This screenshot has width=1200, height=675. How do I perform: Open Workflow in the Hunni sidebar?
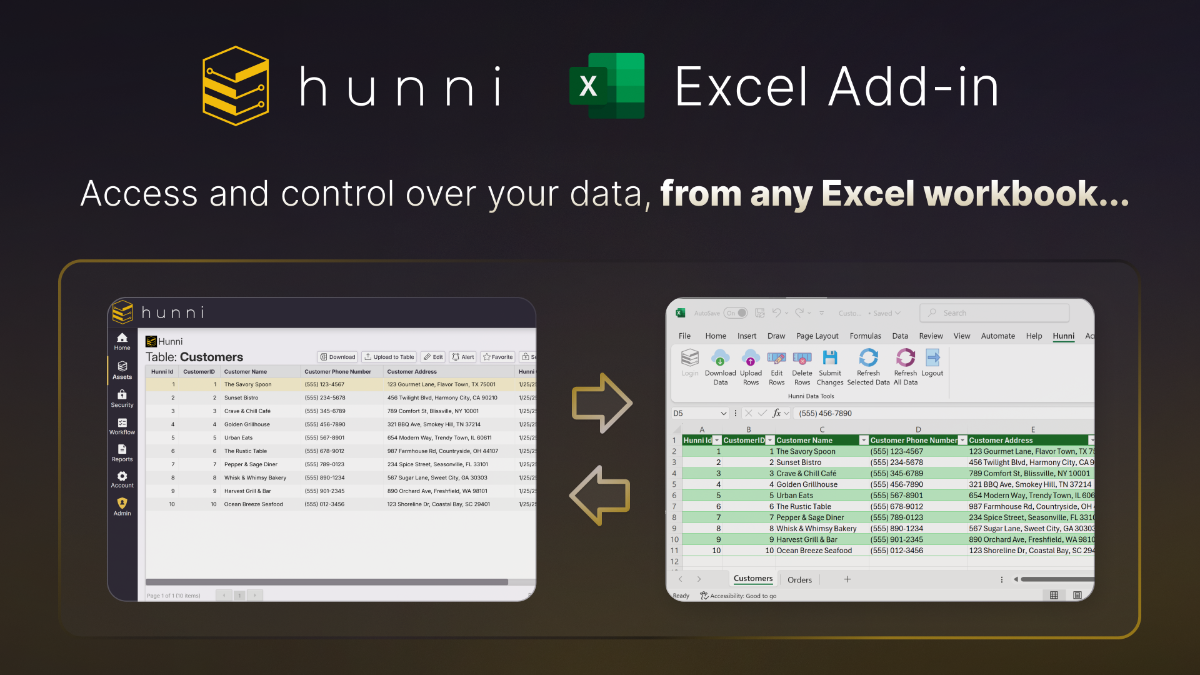click(122, 425)
